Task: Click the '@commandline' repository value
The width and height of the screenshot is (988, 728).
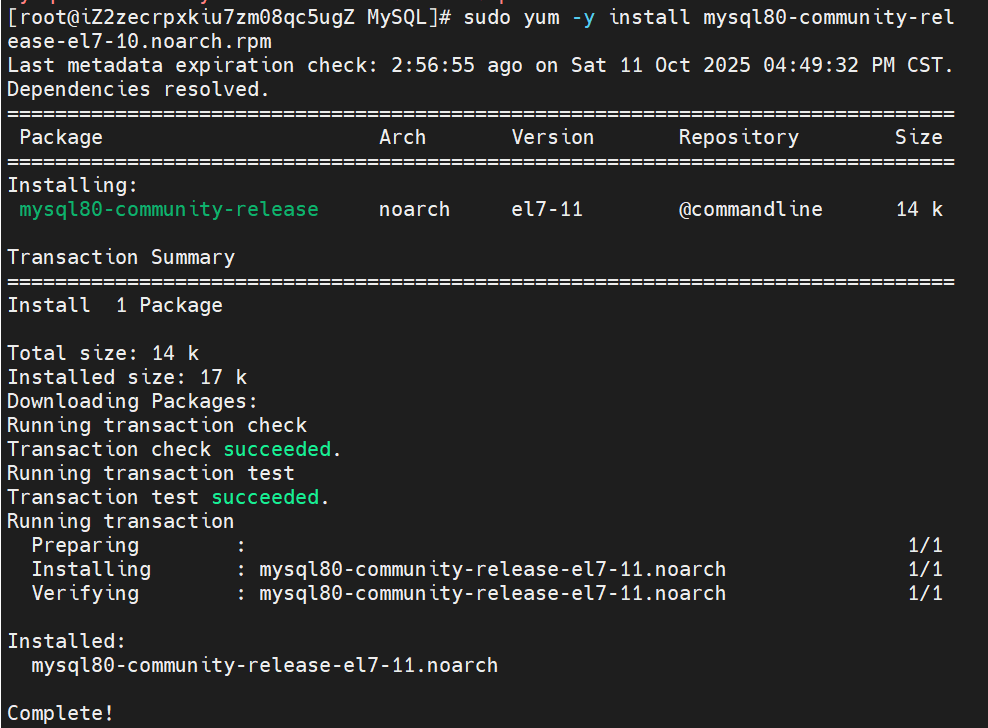Action: click(x=750, y=209)
